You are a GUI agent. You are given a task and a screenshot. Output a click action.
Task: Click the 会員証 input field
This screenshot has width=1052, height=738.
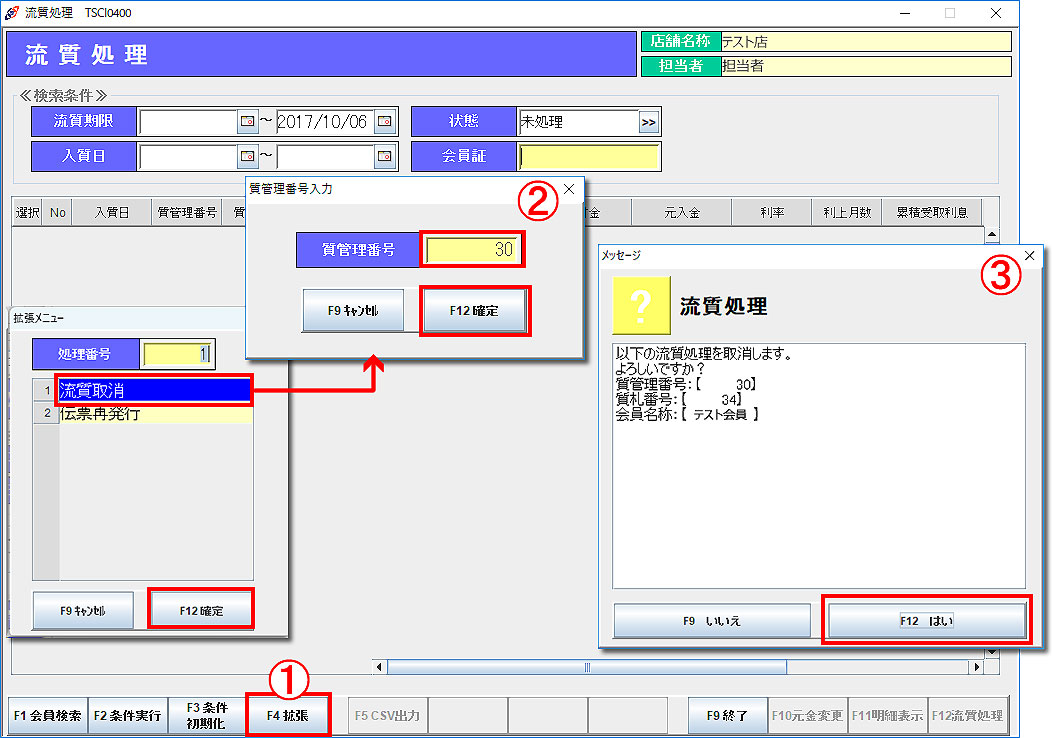click(589, 156)
